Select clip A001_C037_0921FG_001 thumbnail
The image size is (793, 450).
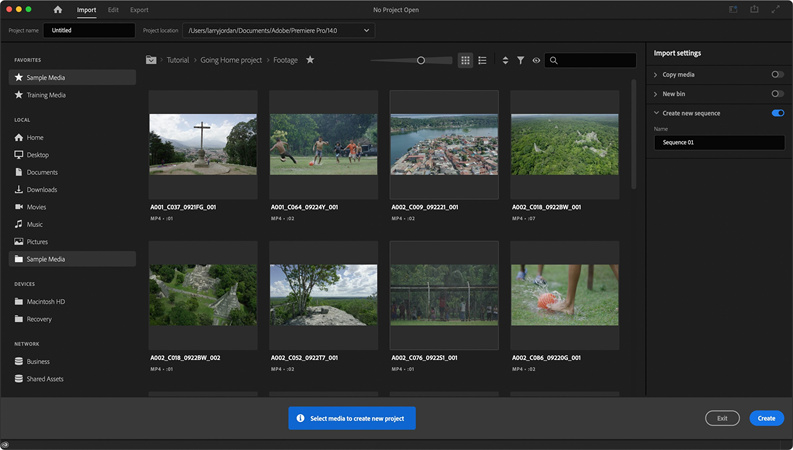coord(203,145)
